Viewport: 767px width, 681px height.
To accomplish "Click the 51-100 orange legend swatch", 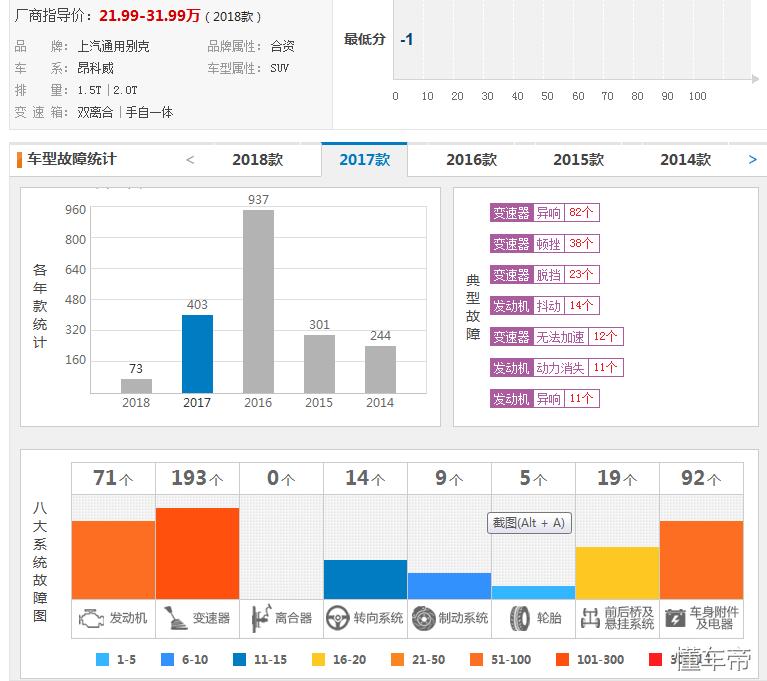I will click(476, 659).
